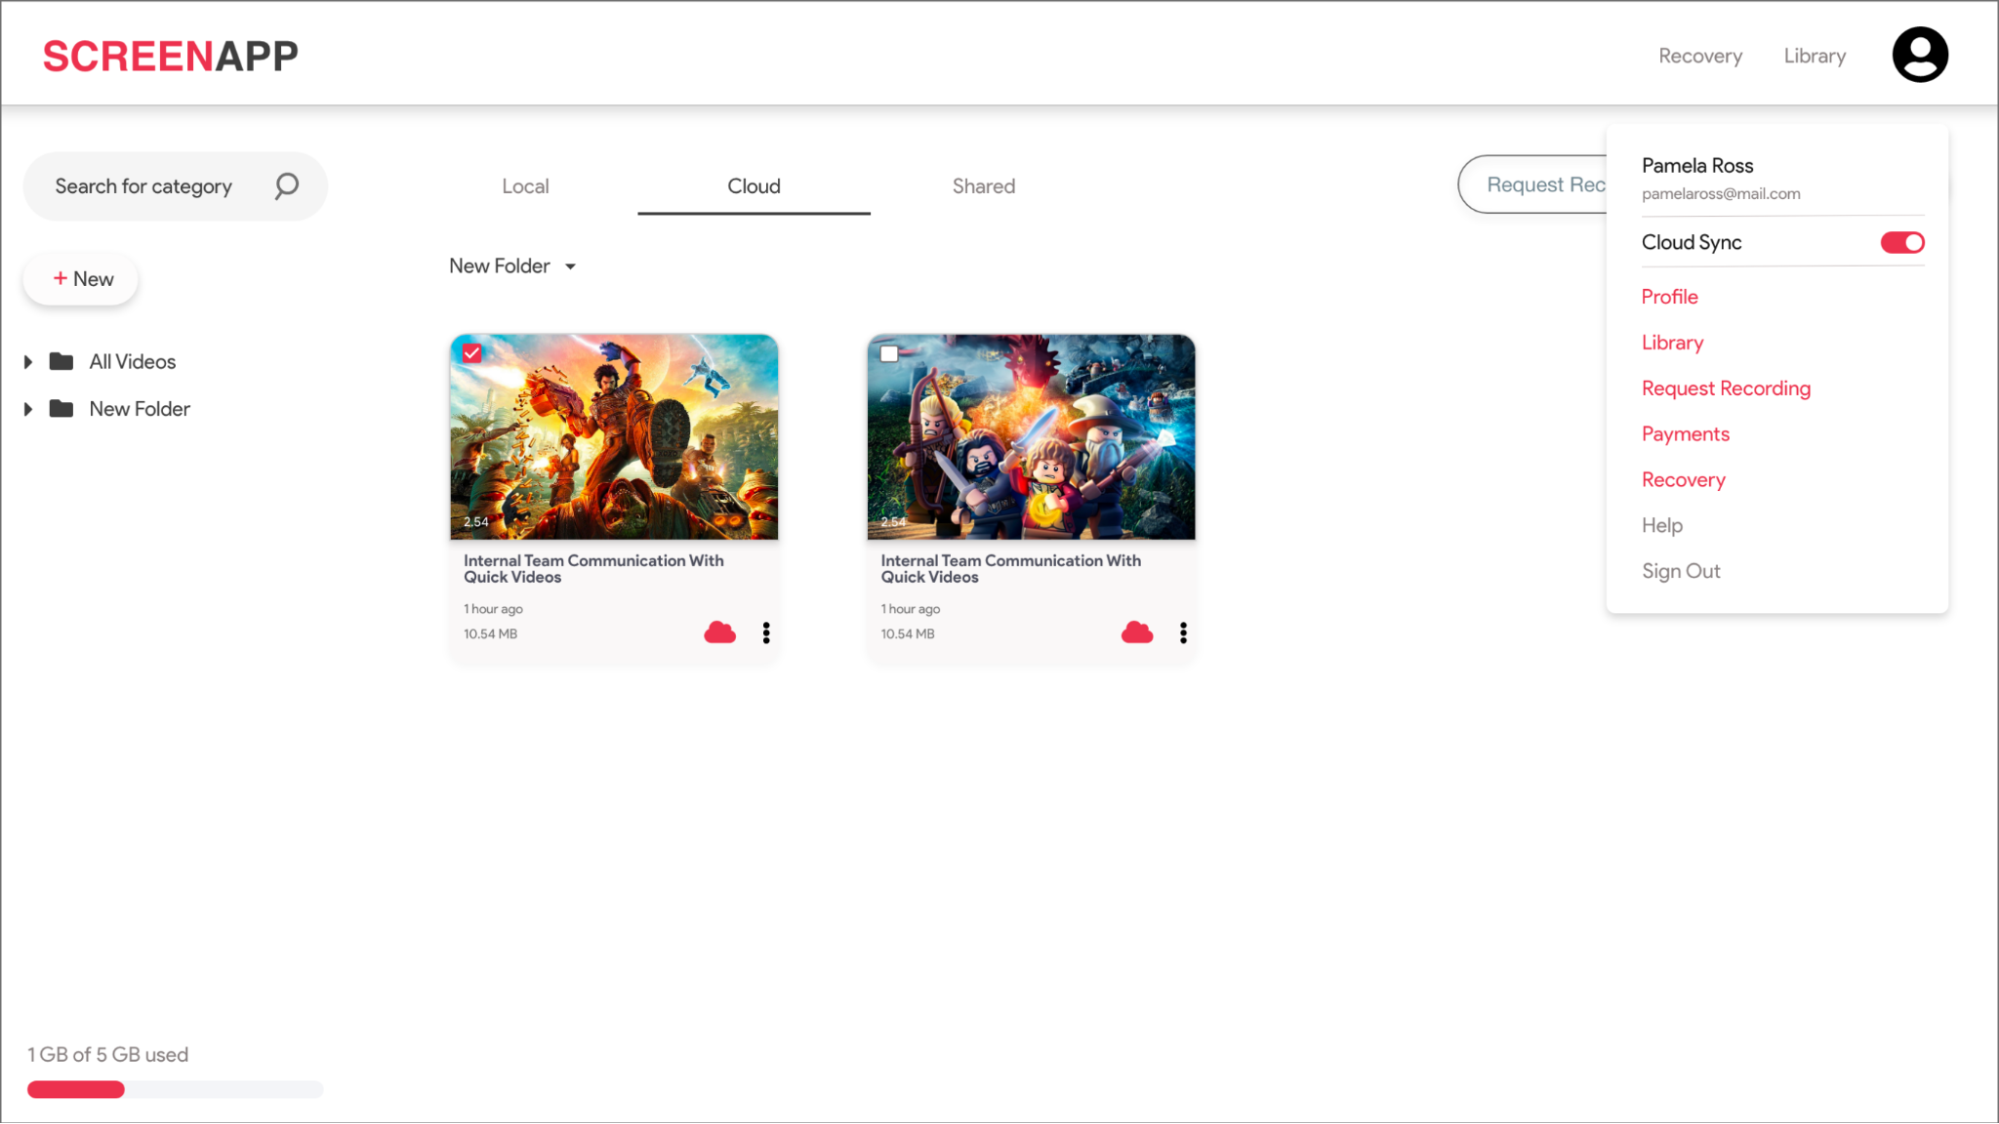The image size is (1999, 1124).
Task: Uncheck the first video's checkbox
Action: point(472,353)
